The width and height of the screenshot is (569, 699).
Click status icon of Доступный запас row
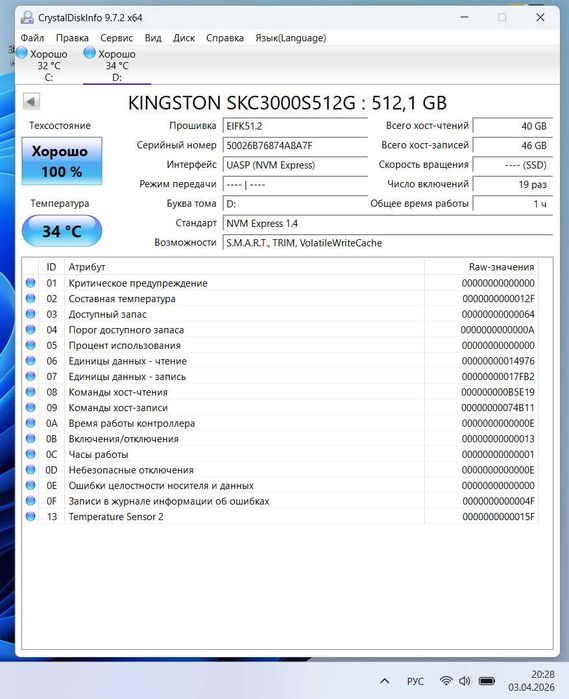pos(30,314)
